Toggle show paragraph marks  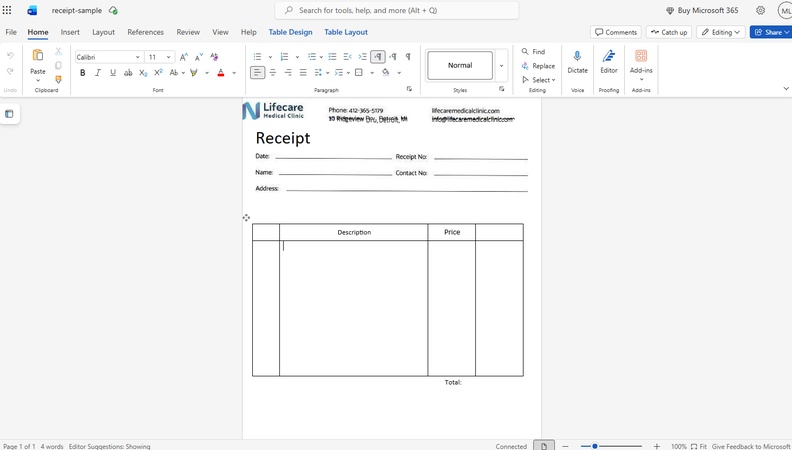pyautogui.click(x=408, y=57)
